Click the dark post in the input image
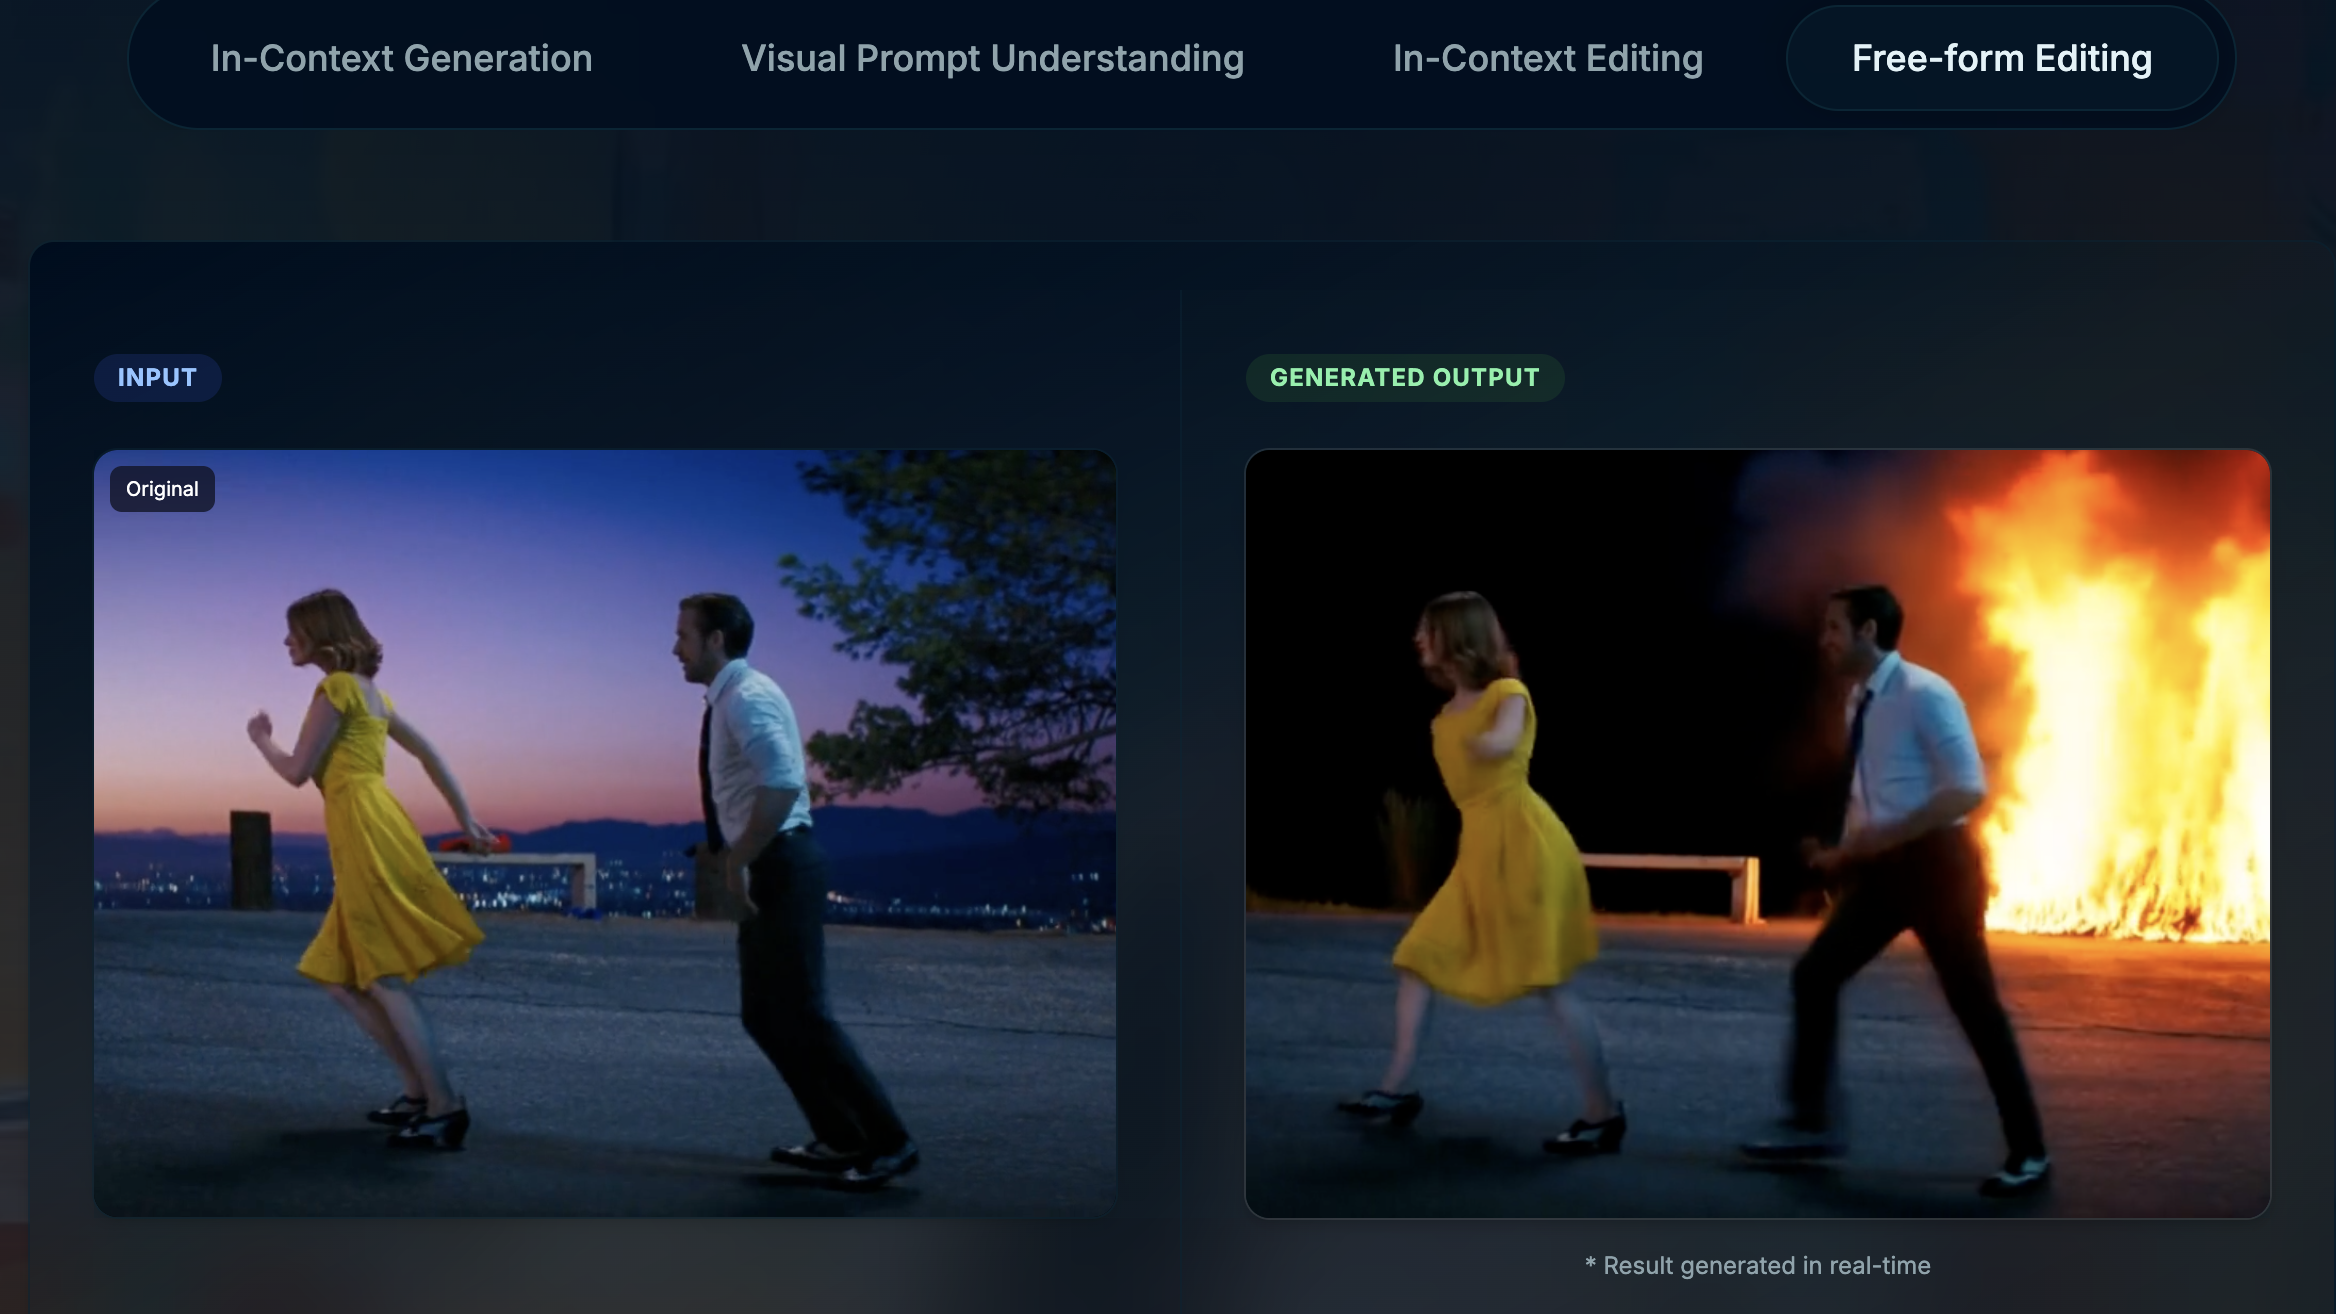2336x1314 pixels. click(250, 860)
